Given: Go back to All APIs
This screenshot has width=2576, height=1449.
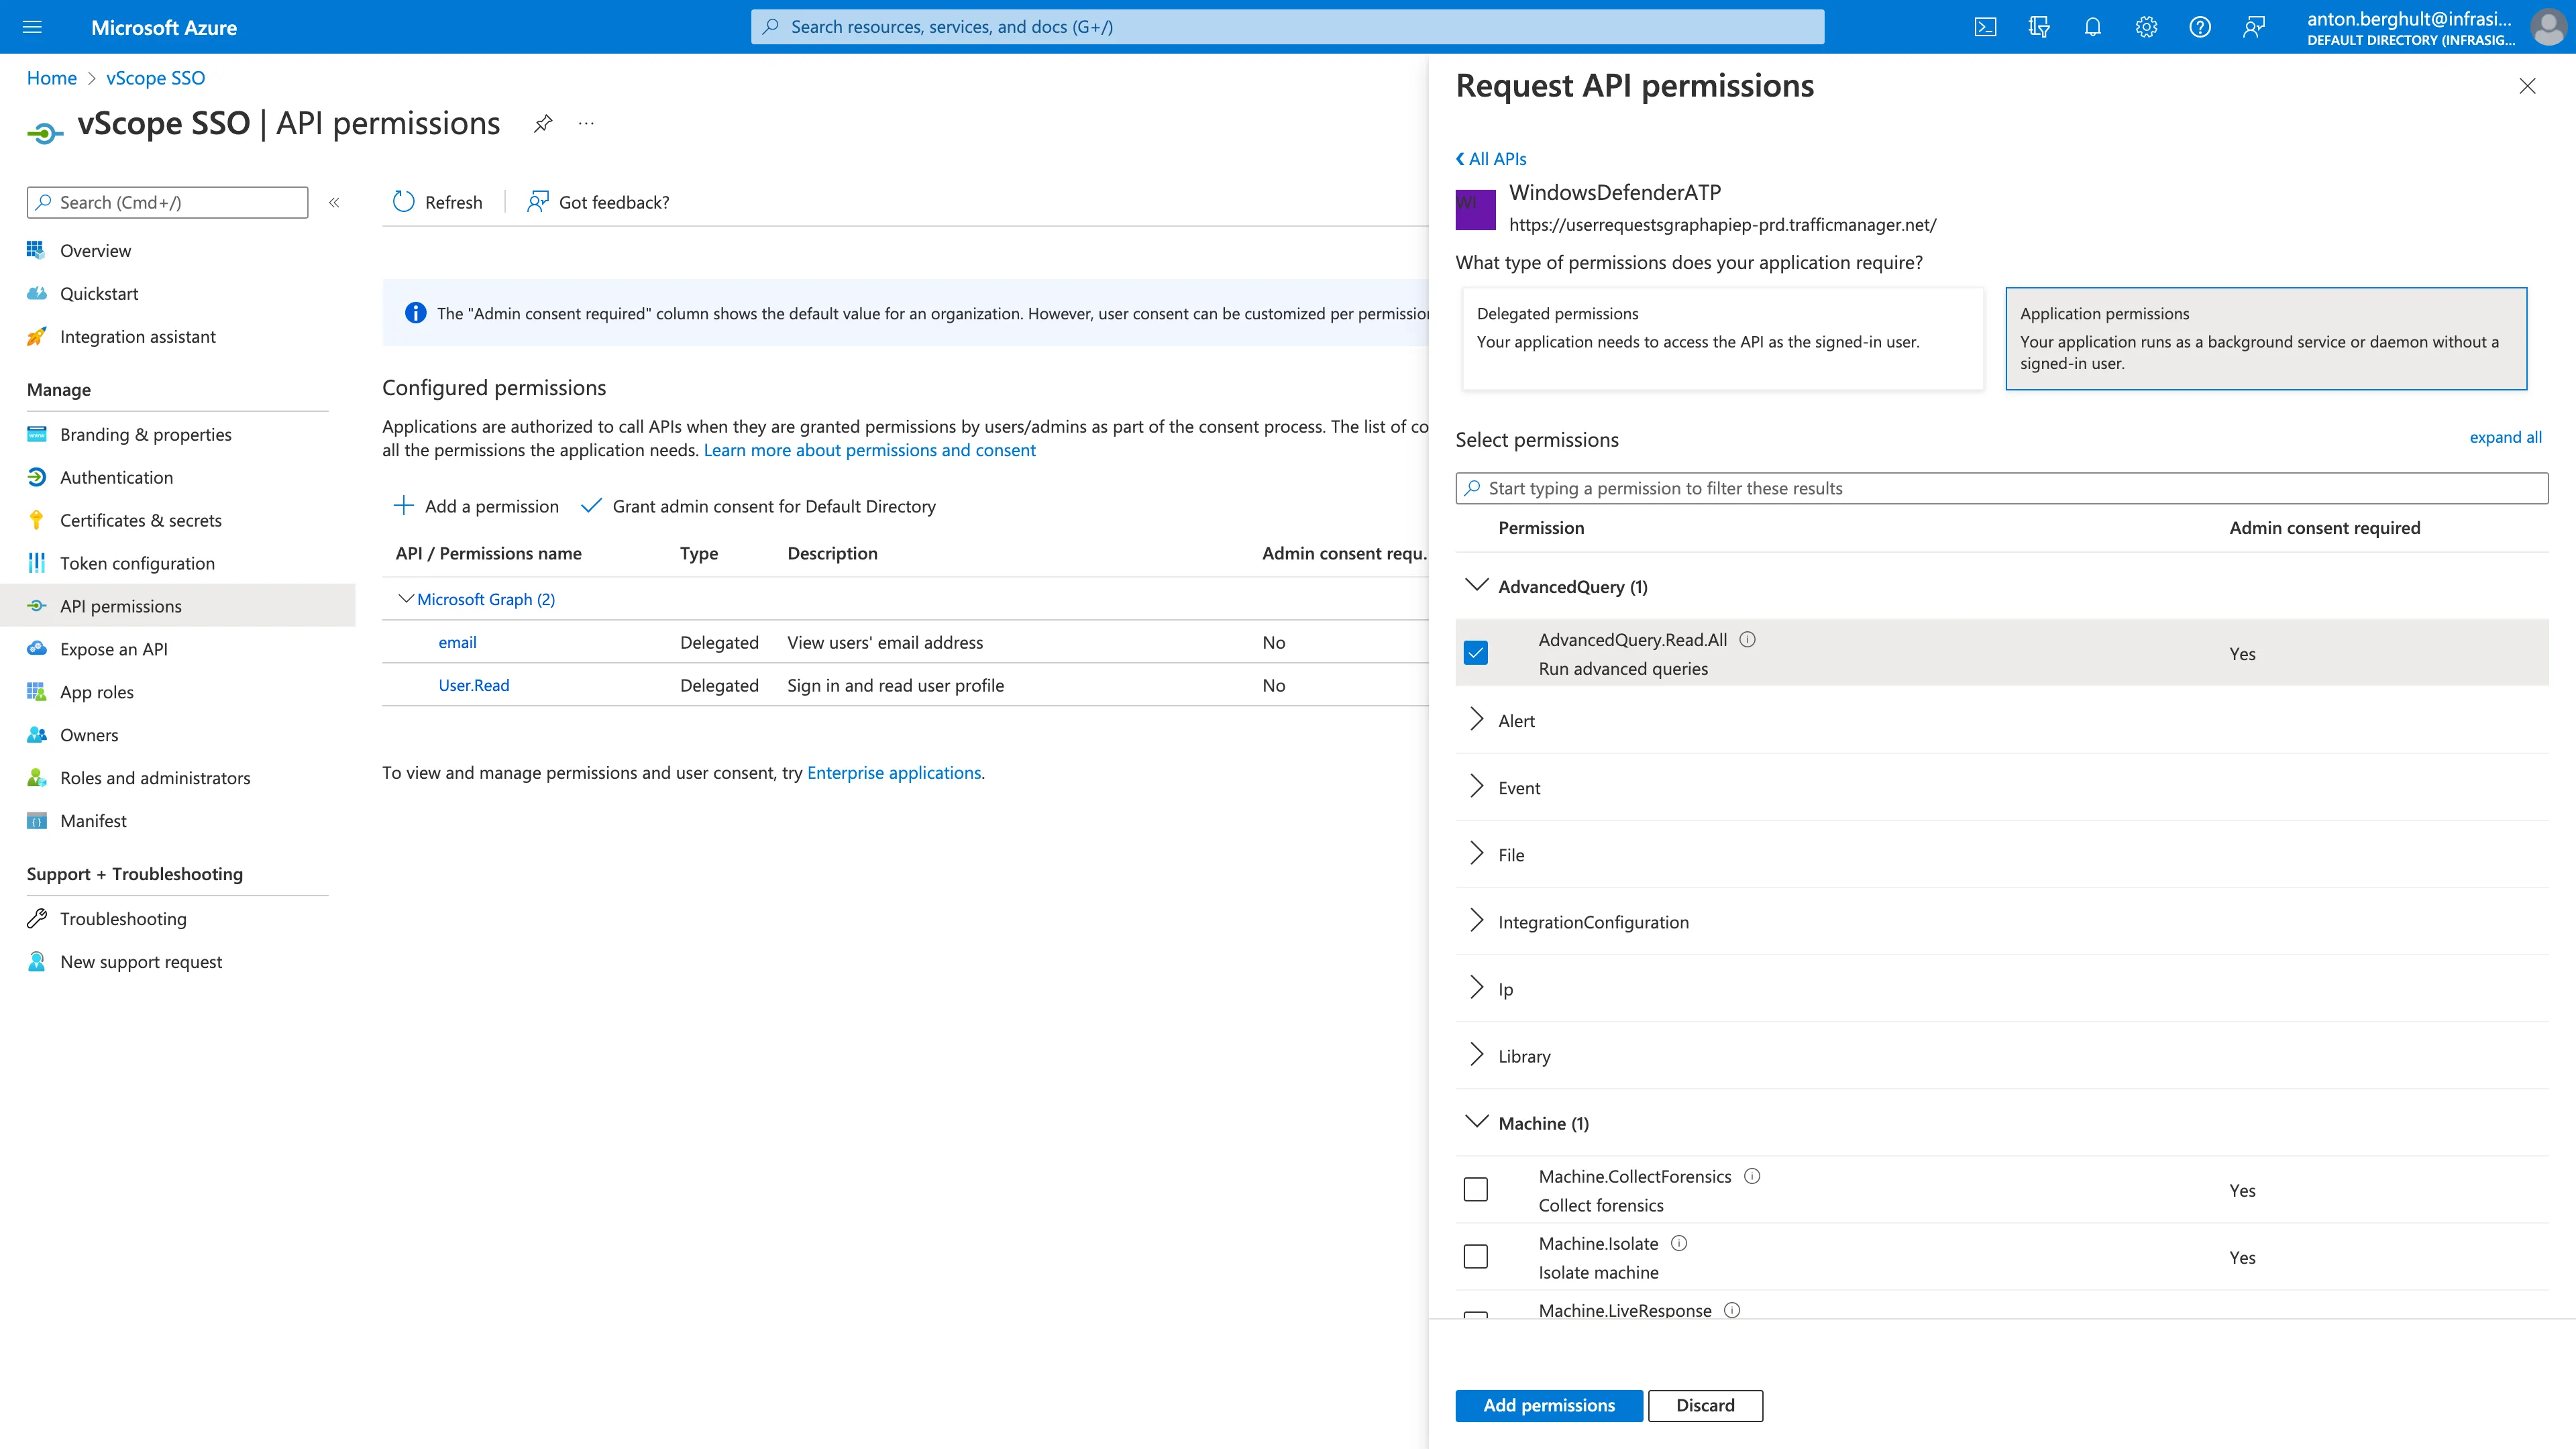Looking at the screenshot, I should click(1491, 158).
